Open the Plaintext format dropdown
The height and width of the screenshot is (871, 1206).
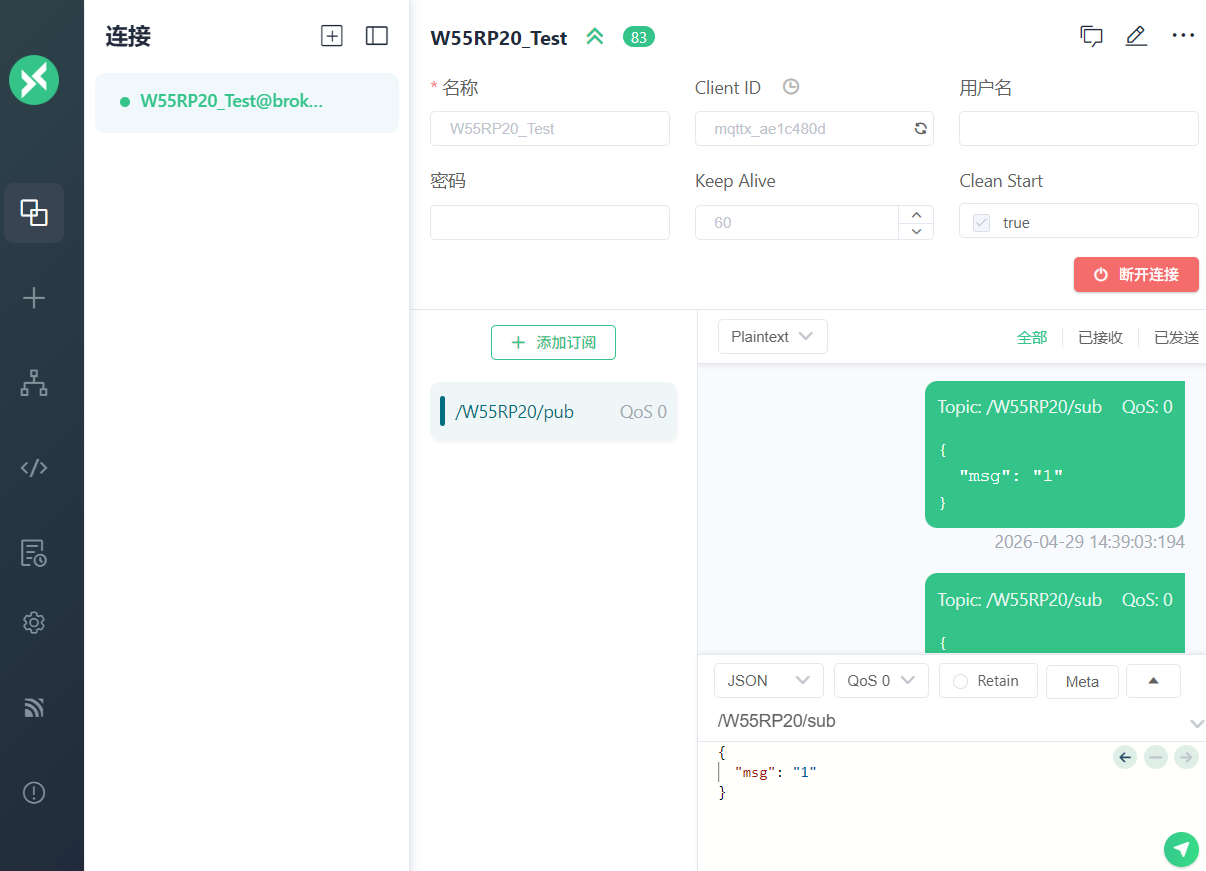tap(773, 337)
